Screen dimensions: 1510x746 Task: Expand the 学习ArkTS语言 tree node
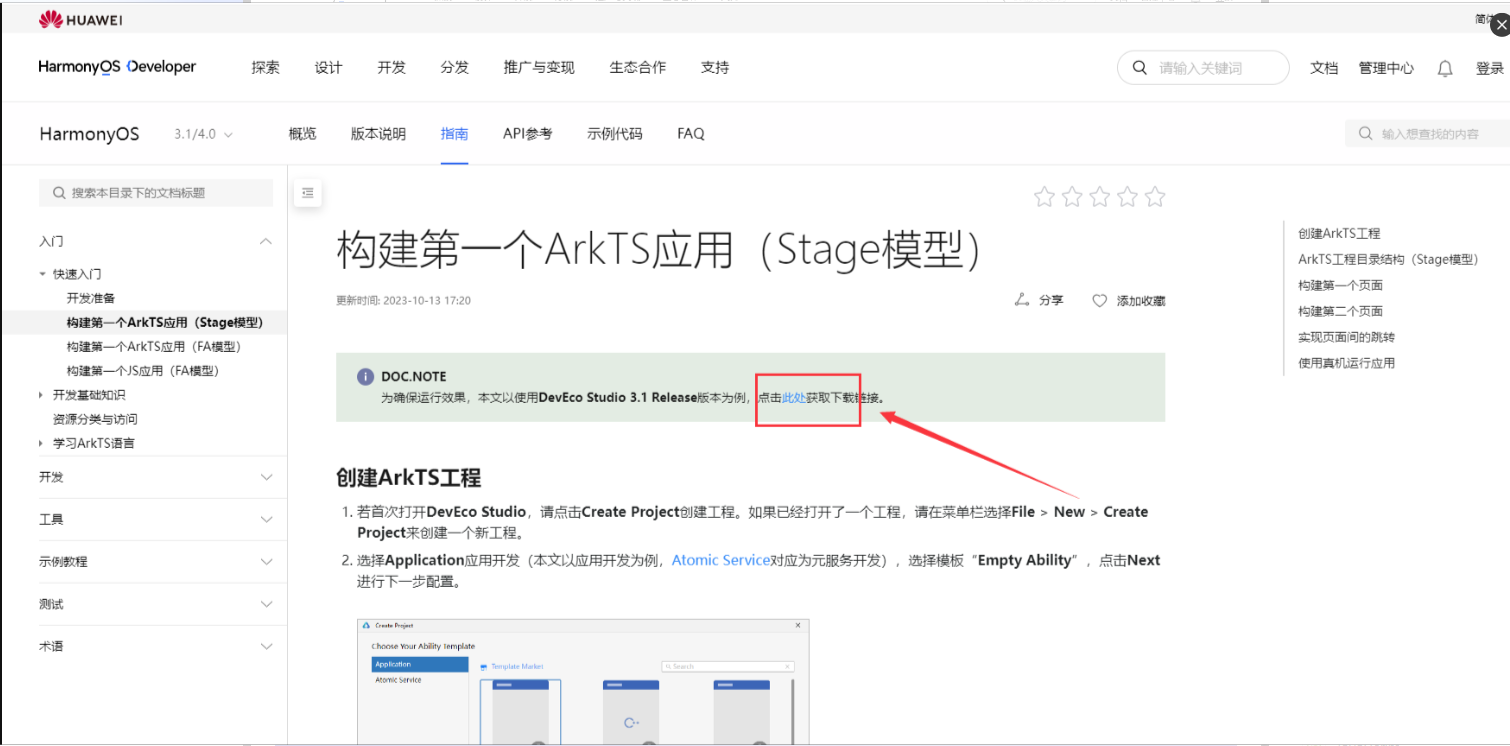(42, 443)
